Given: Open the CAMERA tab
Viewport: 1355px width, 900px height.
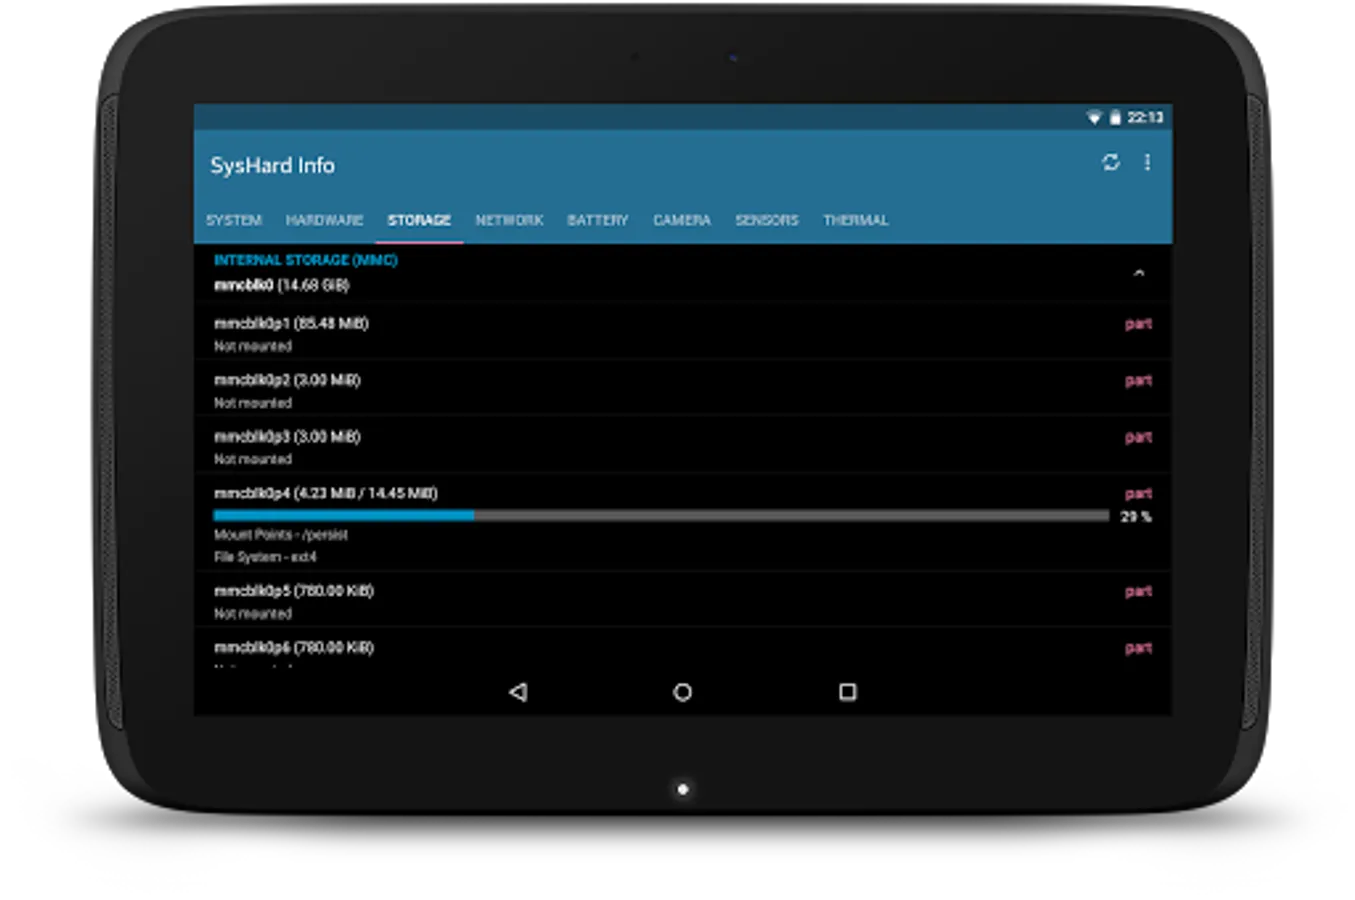Looking at the screenshot, I should pos(682,220).
